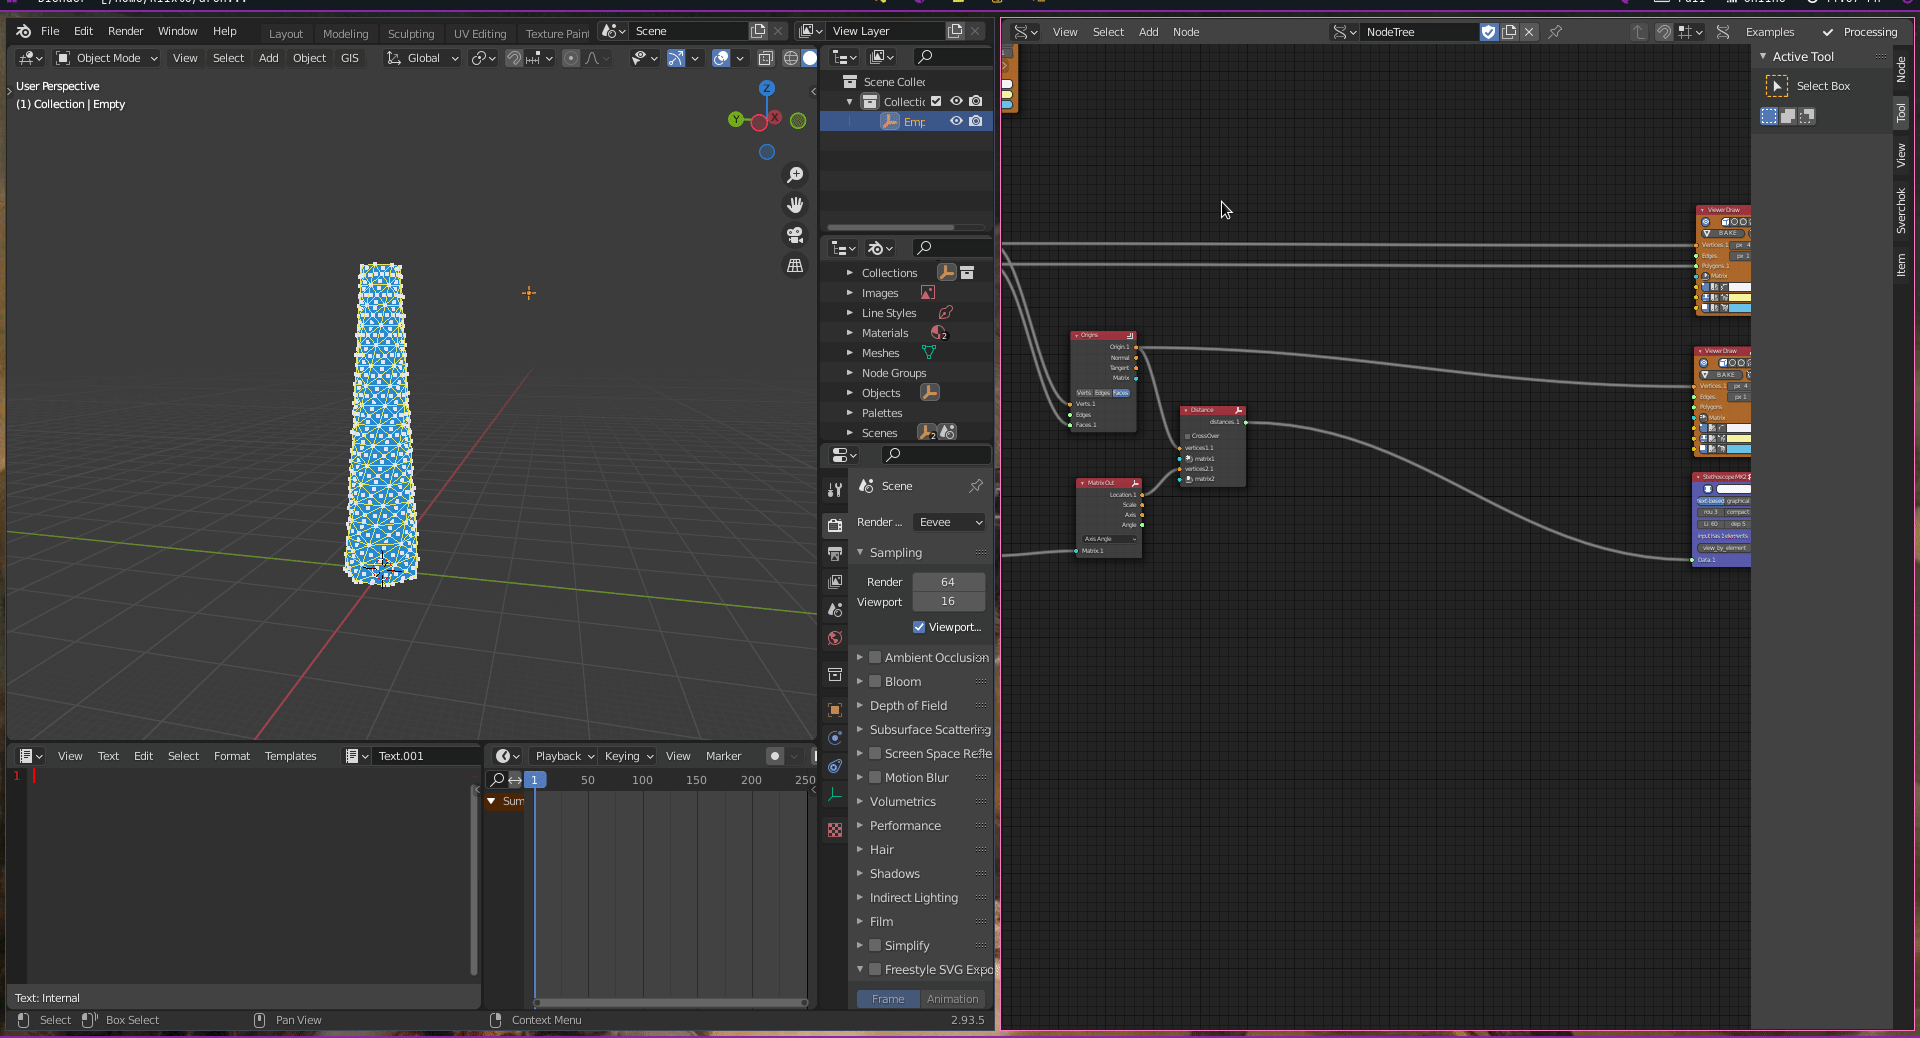
Task: Open the Render properties tab icon
Action: tap(835, 525)
